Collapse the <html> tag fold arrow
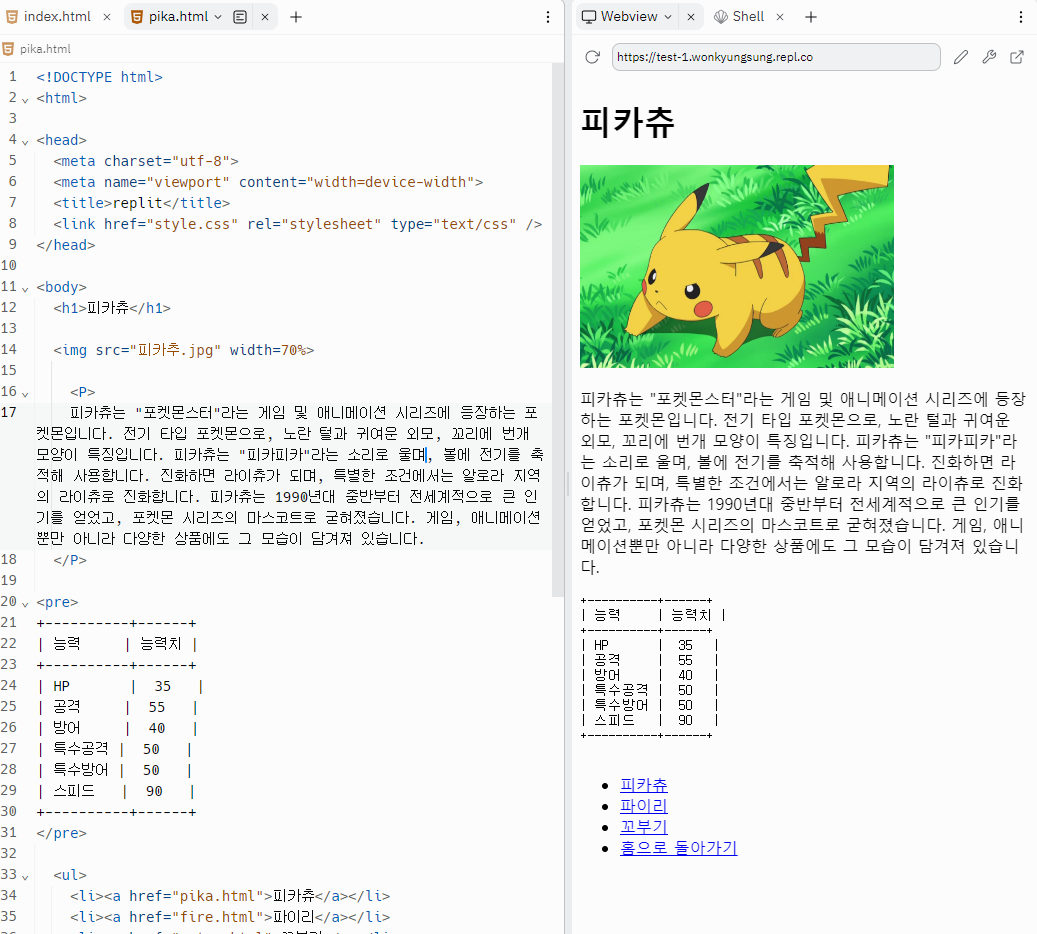 tap(25, 101)
